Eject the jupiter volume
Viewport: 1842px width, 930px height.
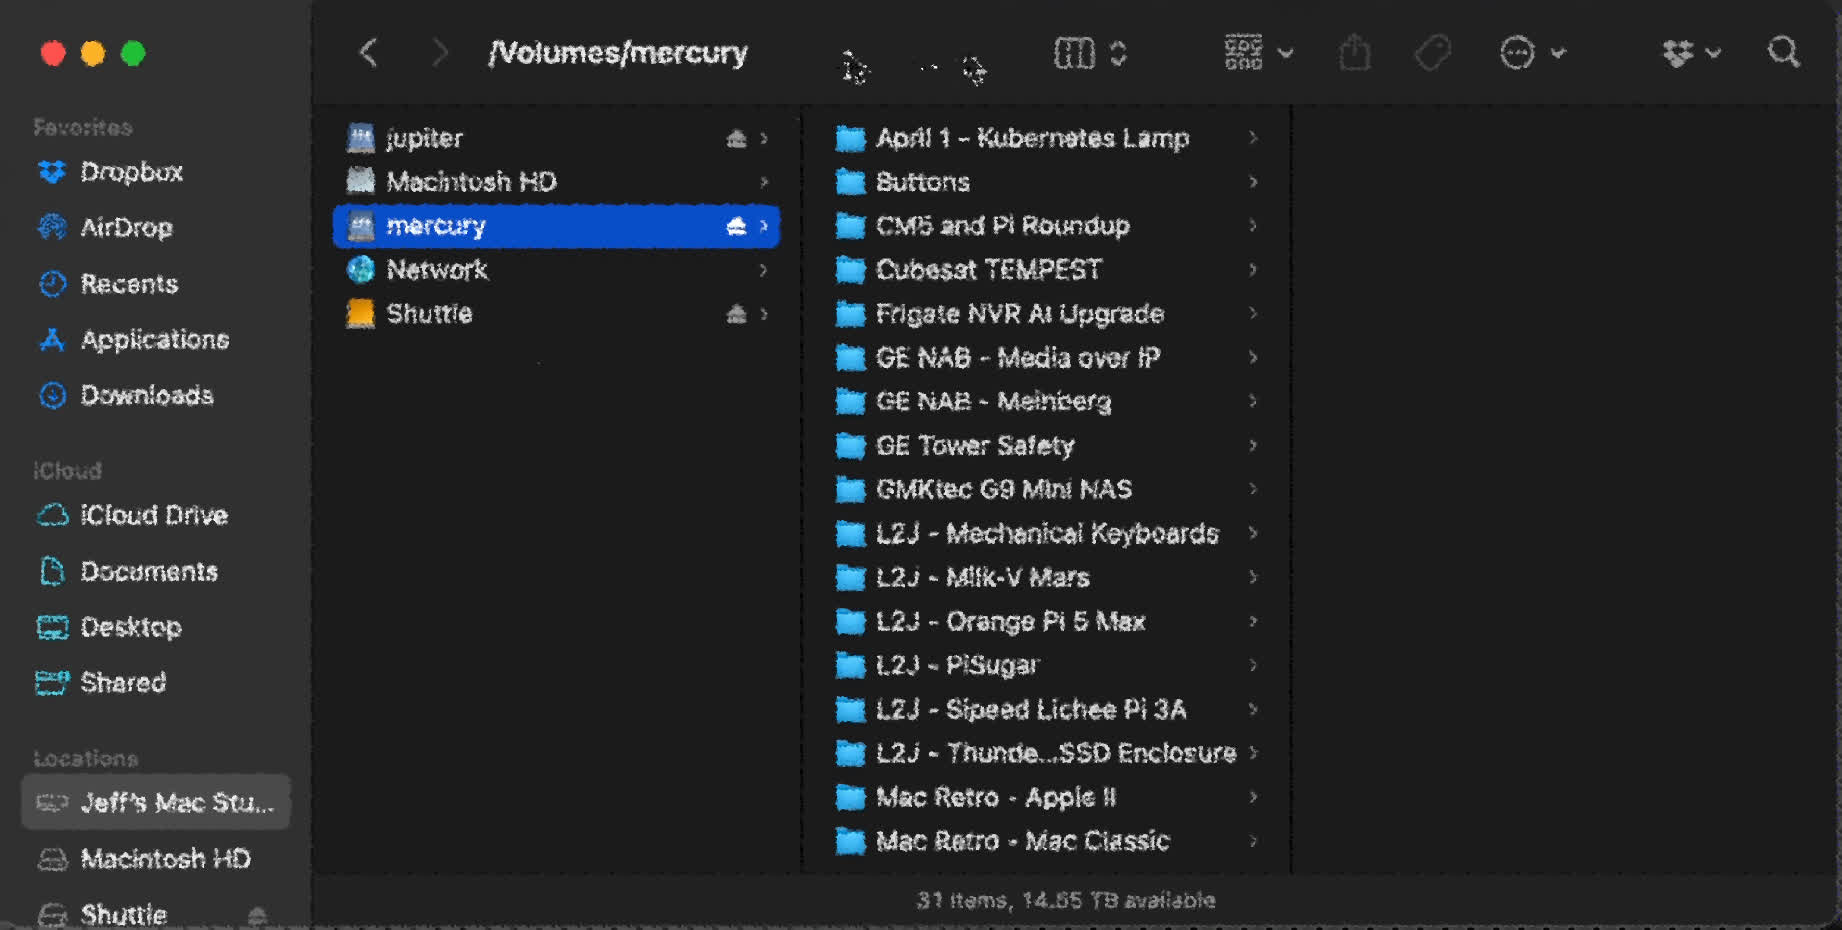[x=736, y=138]
